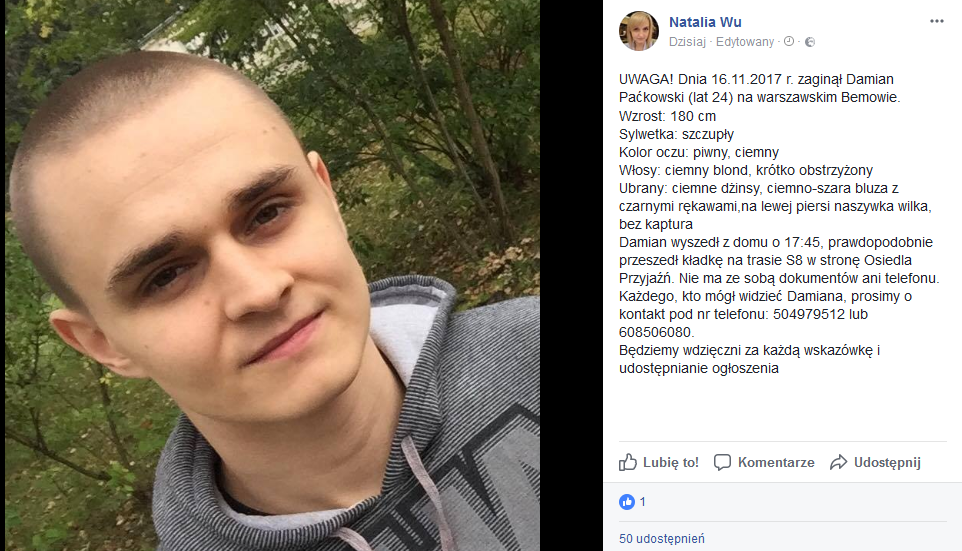Show who reacted via count 1
The height and width of the screenshot is (551, 962).
tap(642, 502)
